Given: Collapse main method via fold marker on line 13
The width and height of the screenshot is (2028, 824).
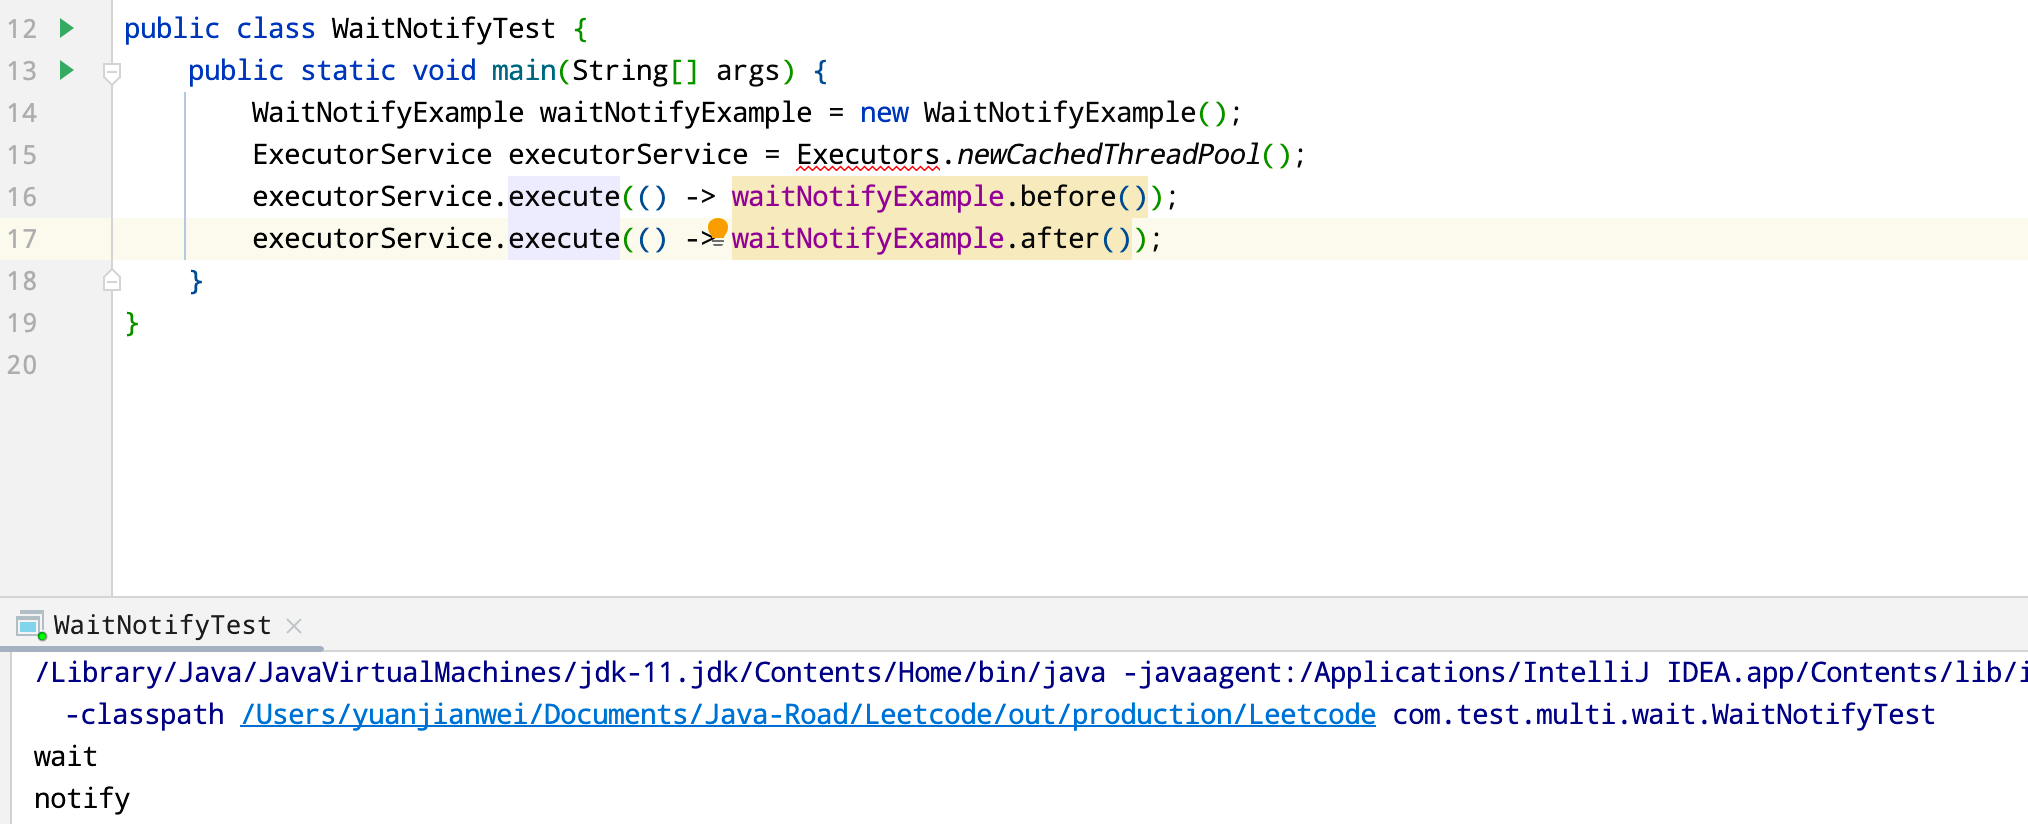Looking at the screenshot, I should point(112,72).
